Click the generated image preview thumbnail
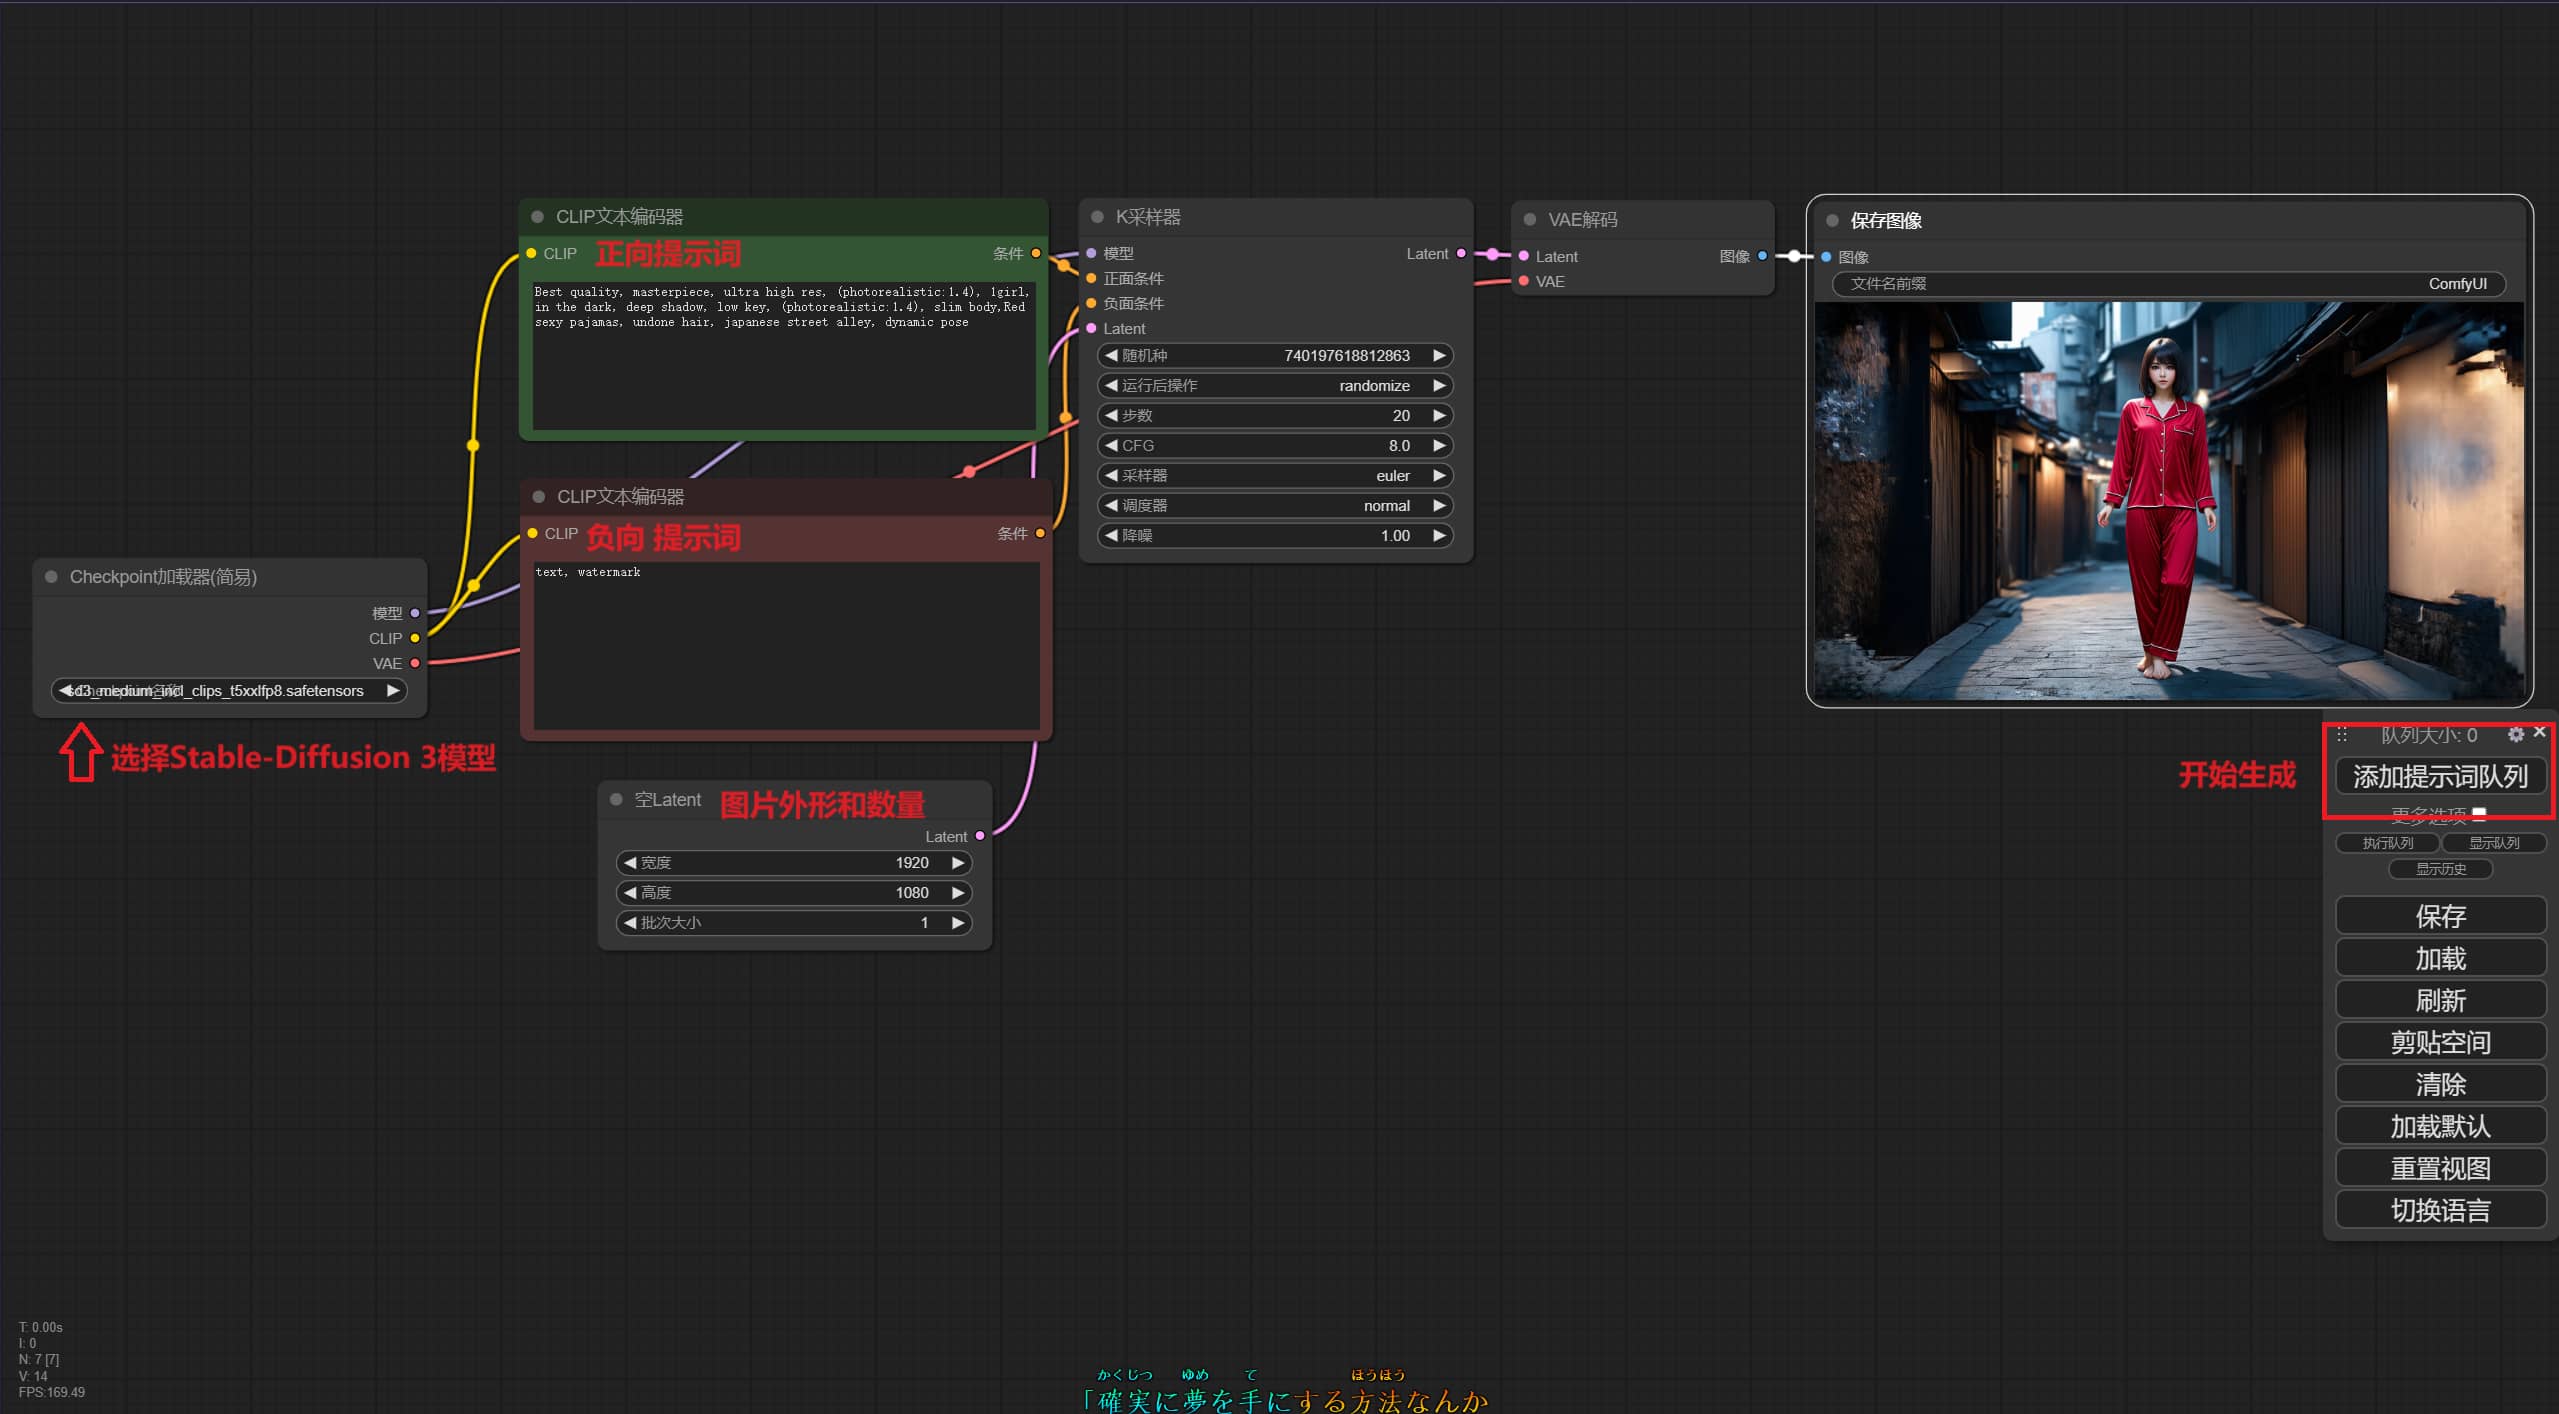2559x1414 pixels. [2168, 500]
